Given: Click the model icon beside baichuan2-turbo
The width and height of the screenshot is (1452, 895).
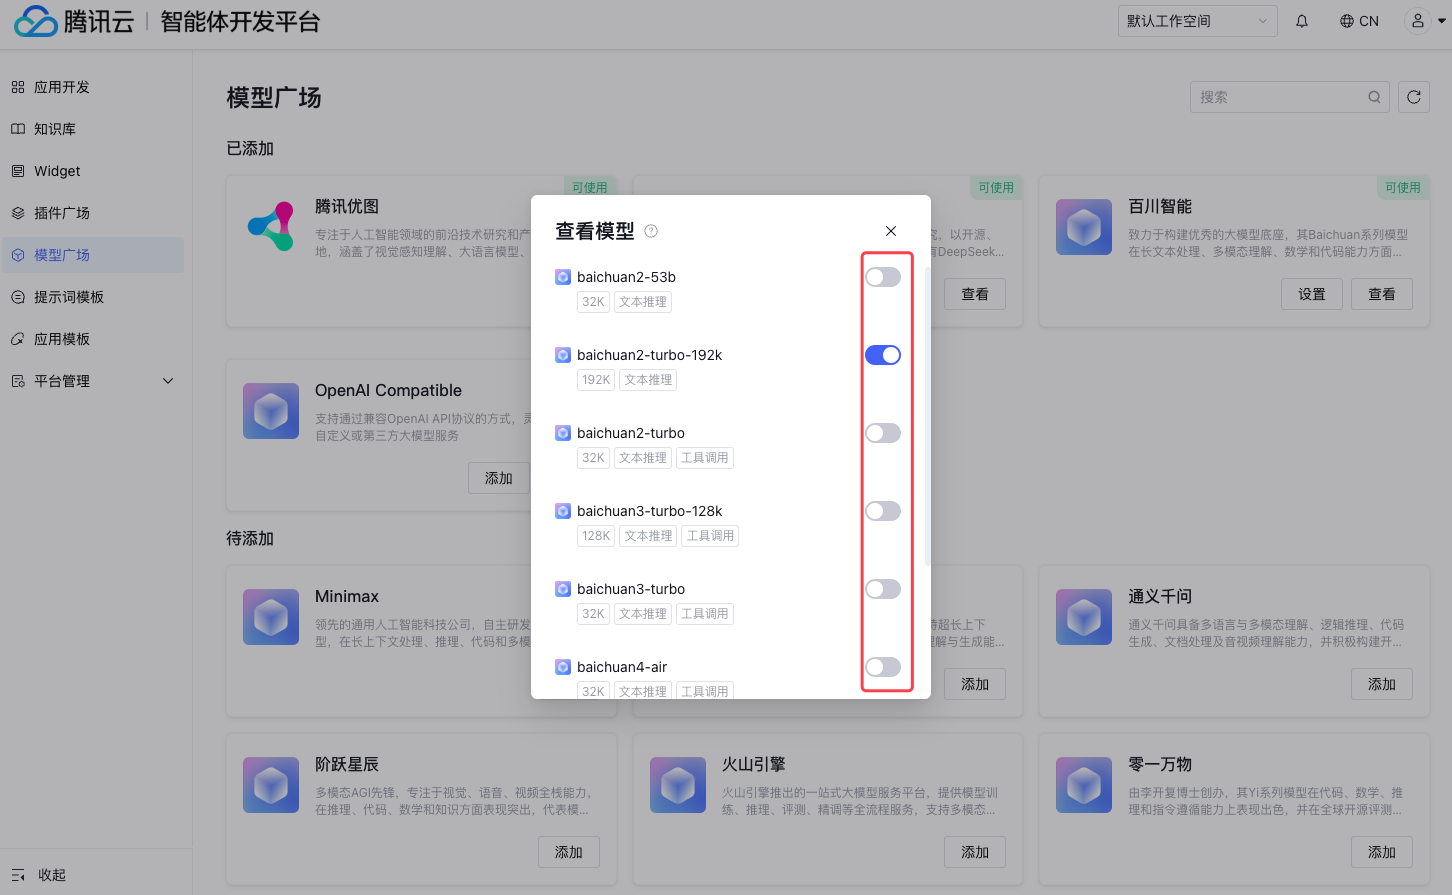Looking at the screenshot, I should [x=563, y=433].
